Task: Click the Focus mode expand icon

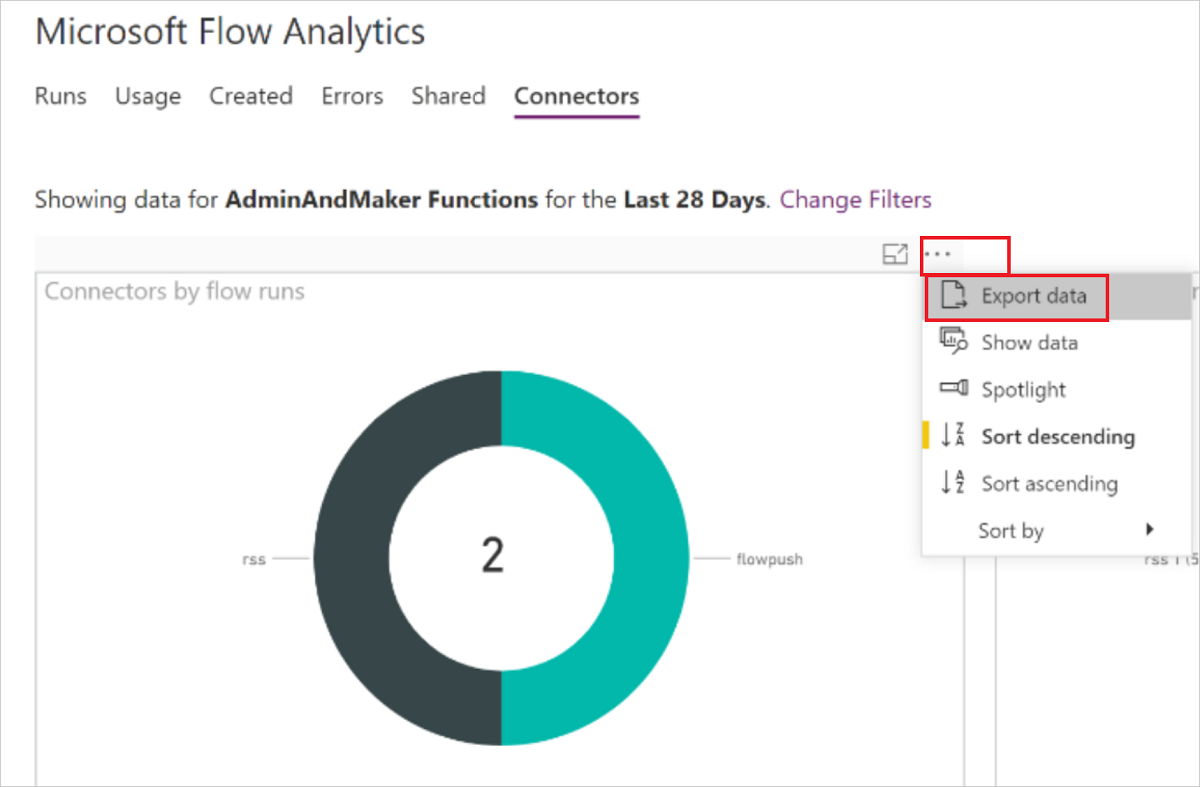Action: (894, 255)
